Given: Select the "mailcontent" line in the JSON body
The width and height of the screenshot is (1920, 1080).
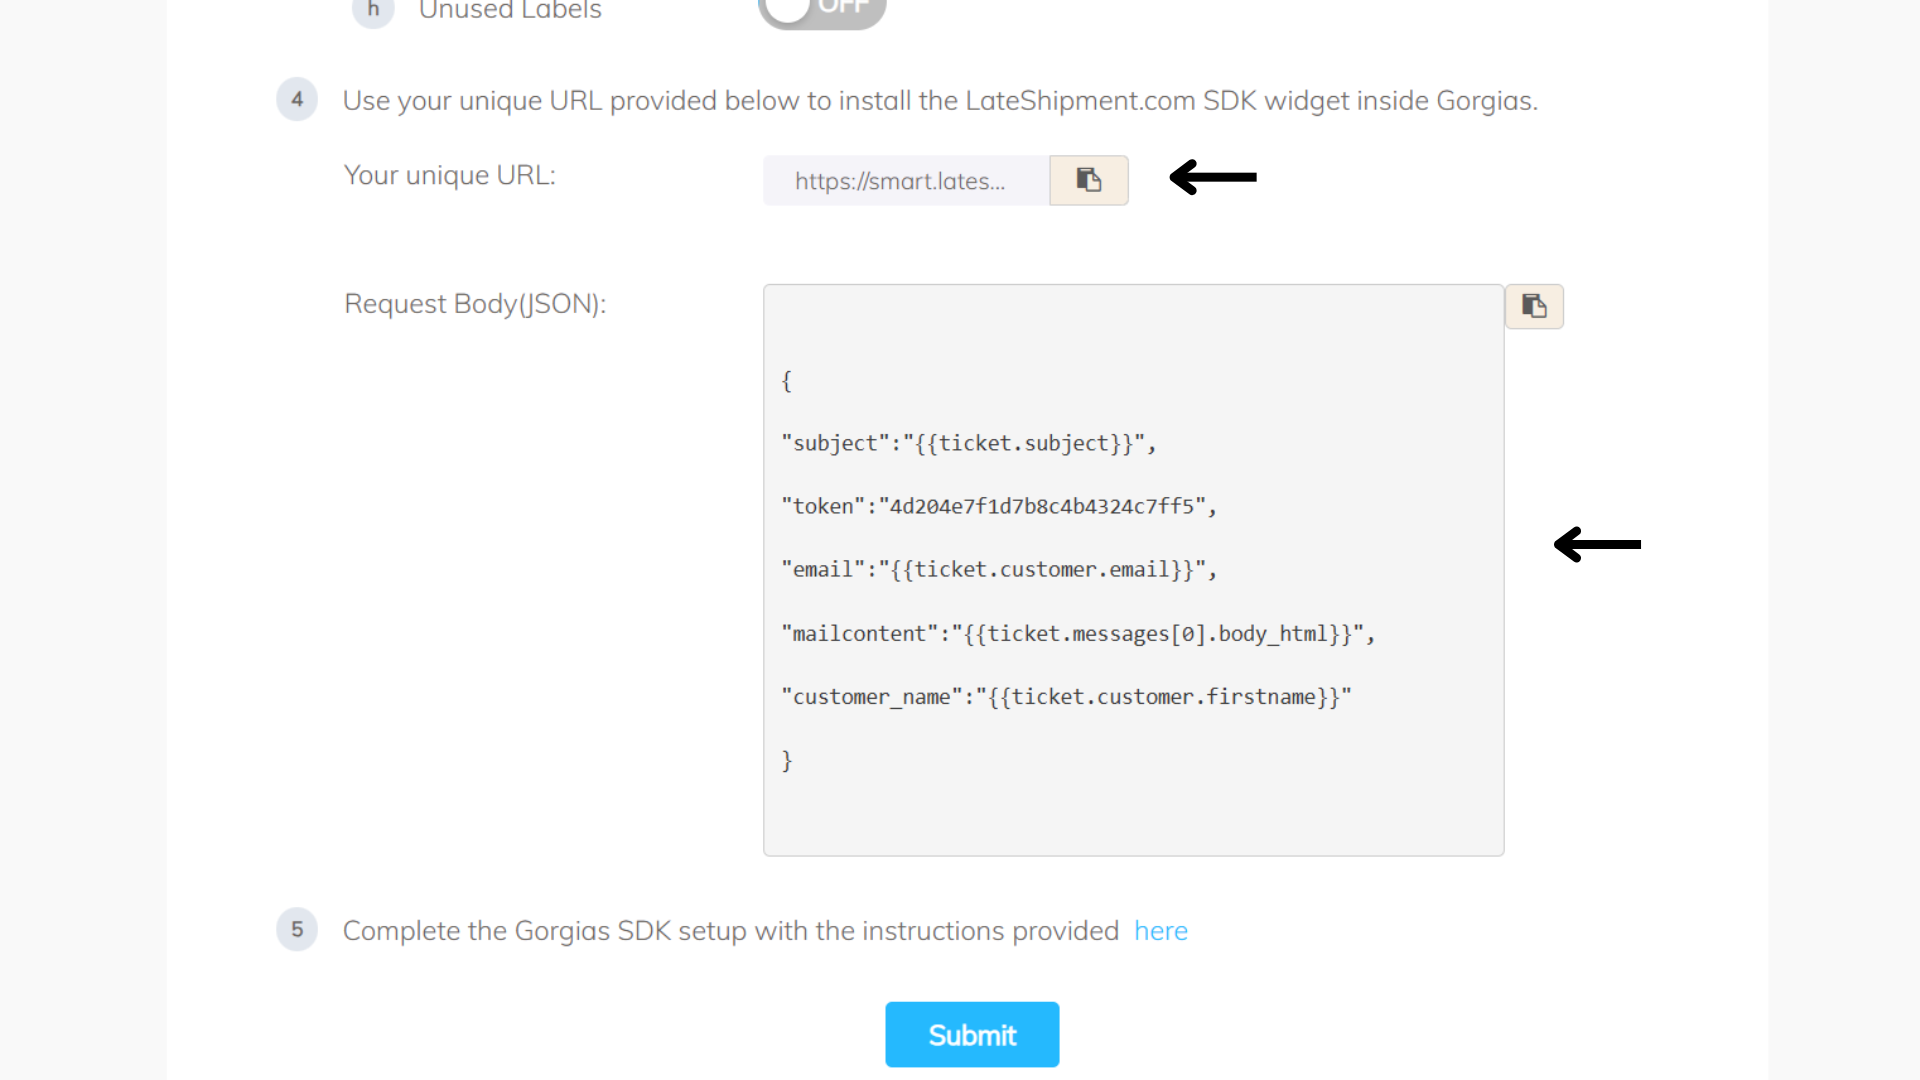Looking at the screenshot, I should (x=1078, y=633).
